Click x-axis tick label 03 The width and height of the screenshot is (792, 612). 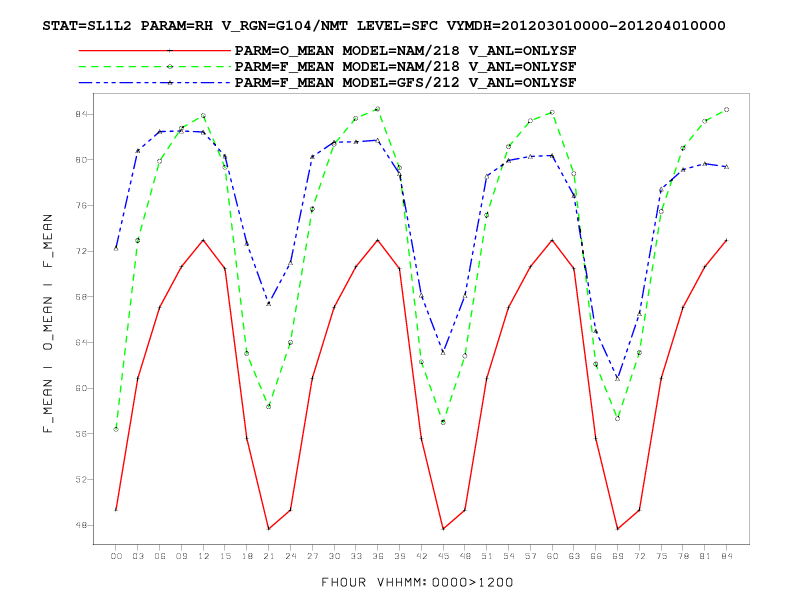click(138, 556)
